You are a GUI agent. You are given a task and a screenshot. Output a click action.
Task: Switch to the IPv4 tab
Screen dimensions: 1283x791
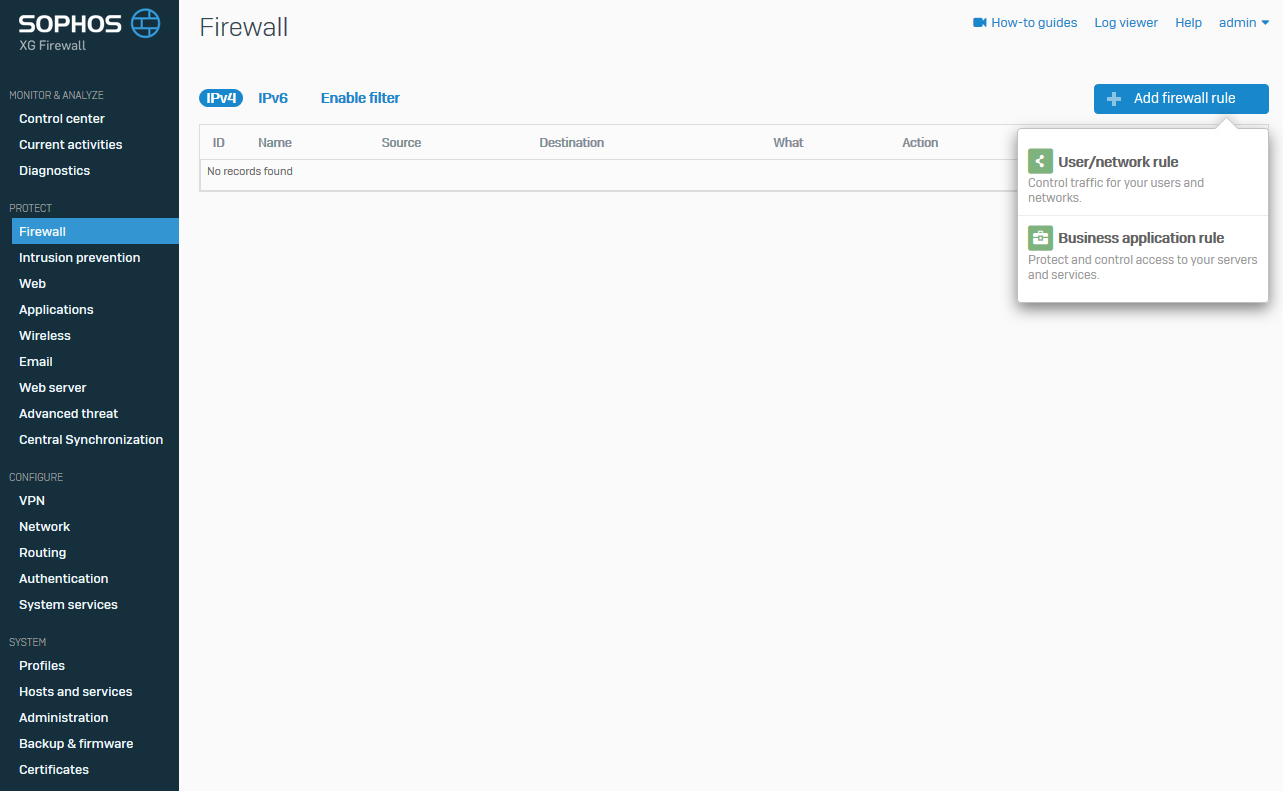pyautogui.click(x=221, y=98)
